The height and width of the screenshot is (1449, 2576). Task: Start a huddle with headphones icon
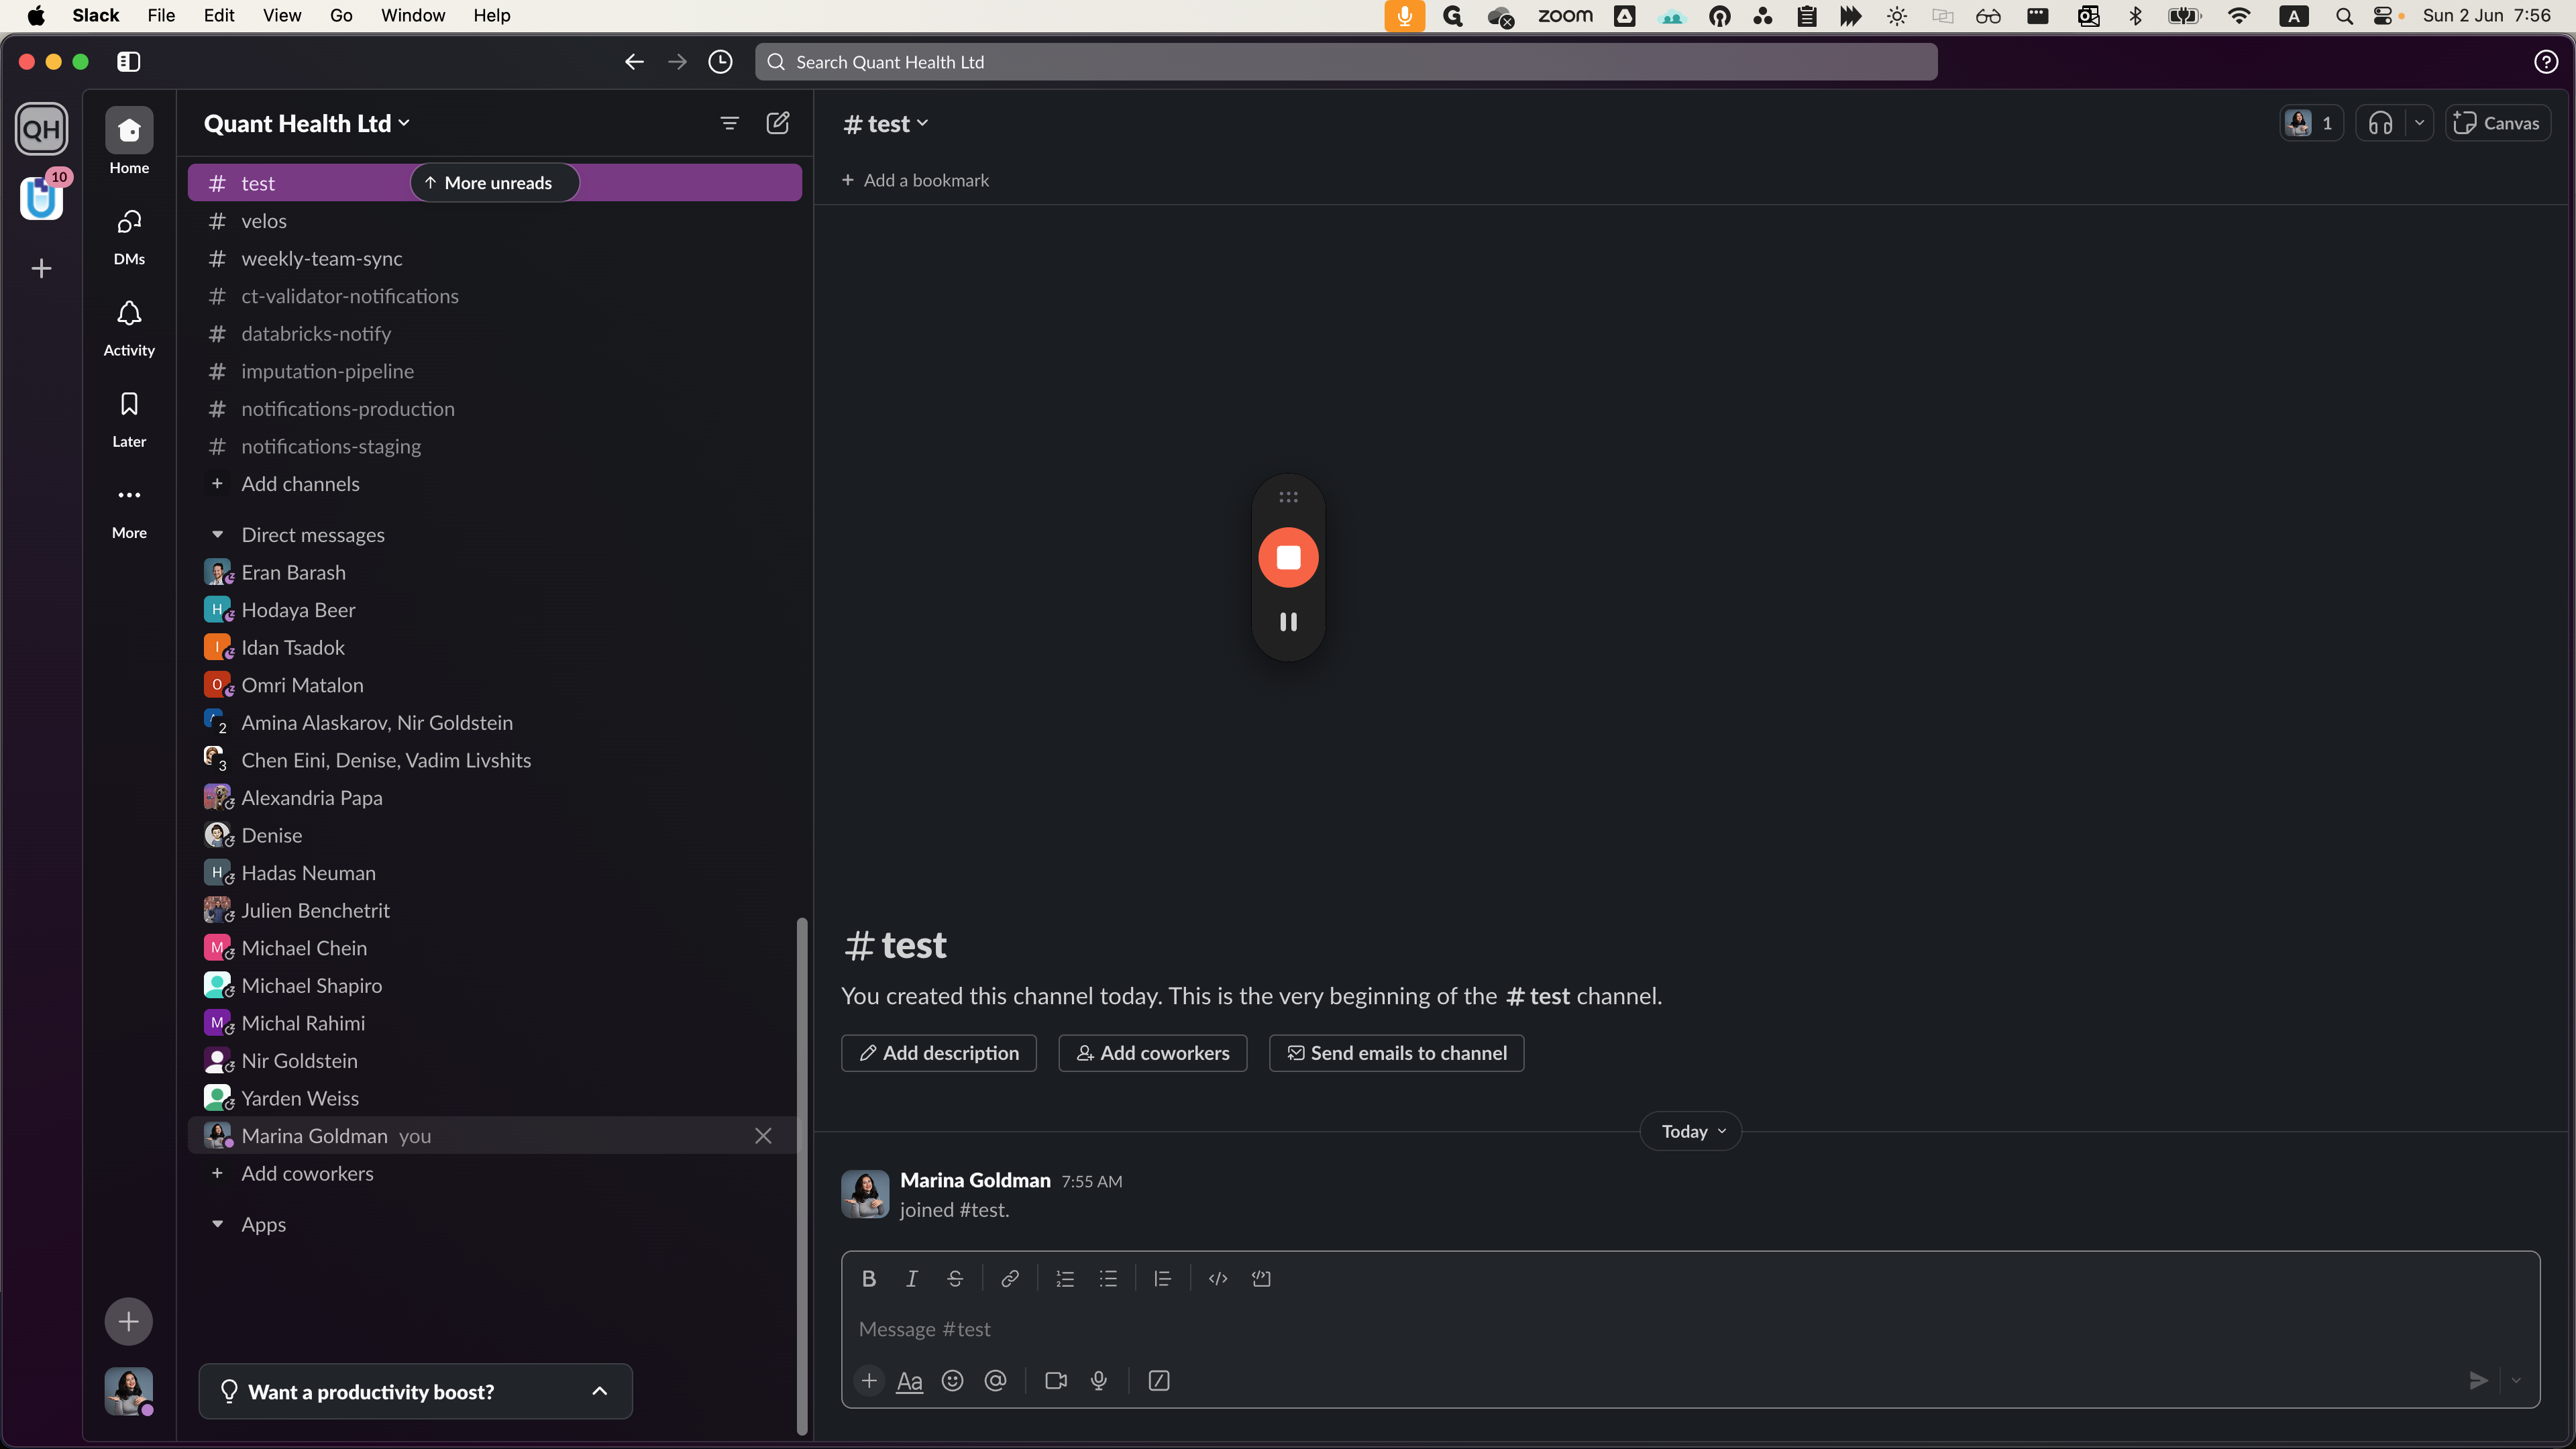[x=2381, y=123]
